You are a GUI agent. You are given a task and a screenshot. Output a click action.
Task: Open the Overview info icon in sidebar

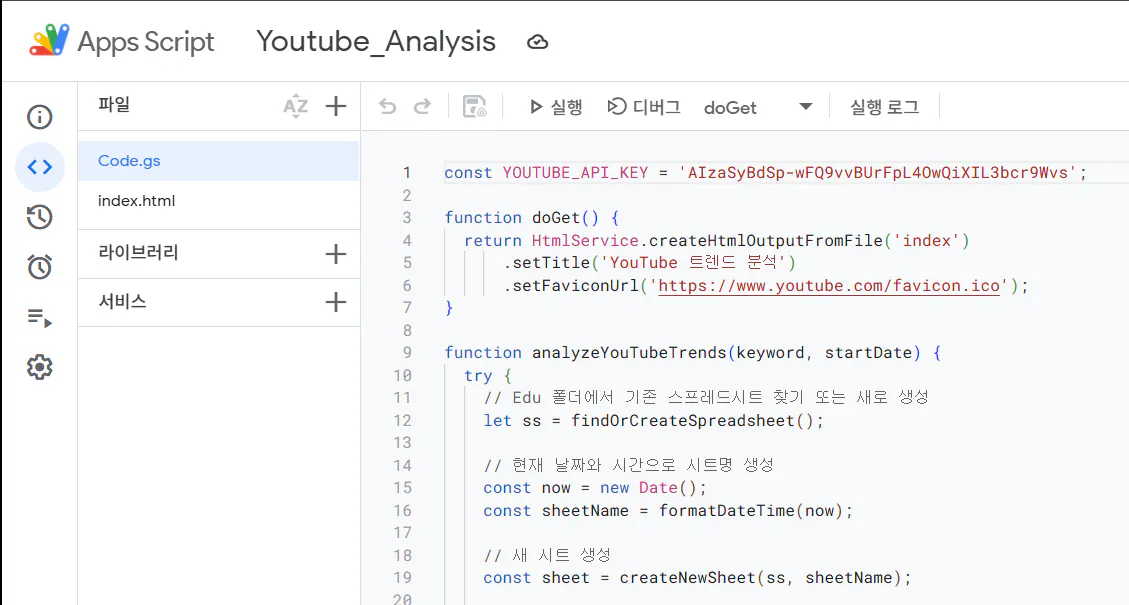click(40, 117)
